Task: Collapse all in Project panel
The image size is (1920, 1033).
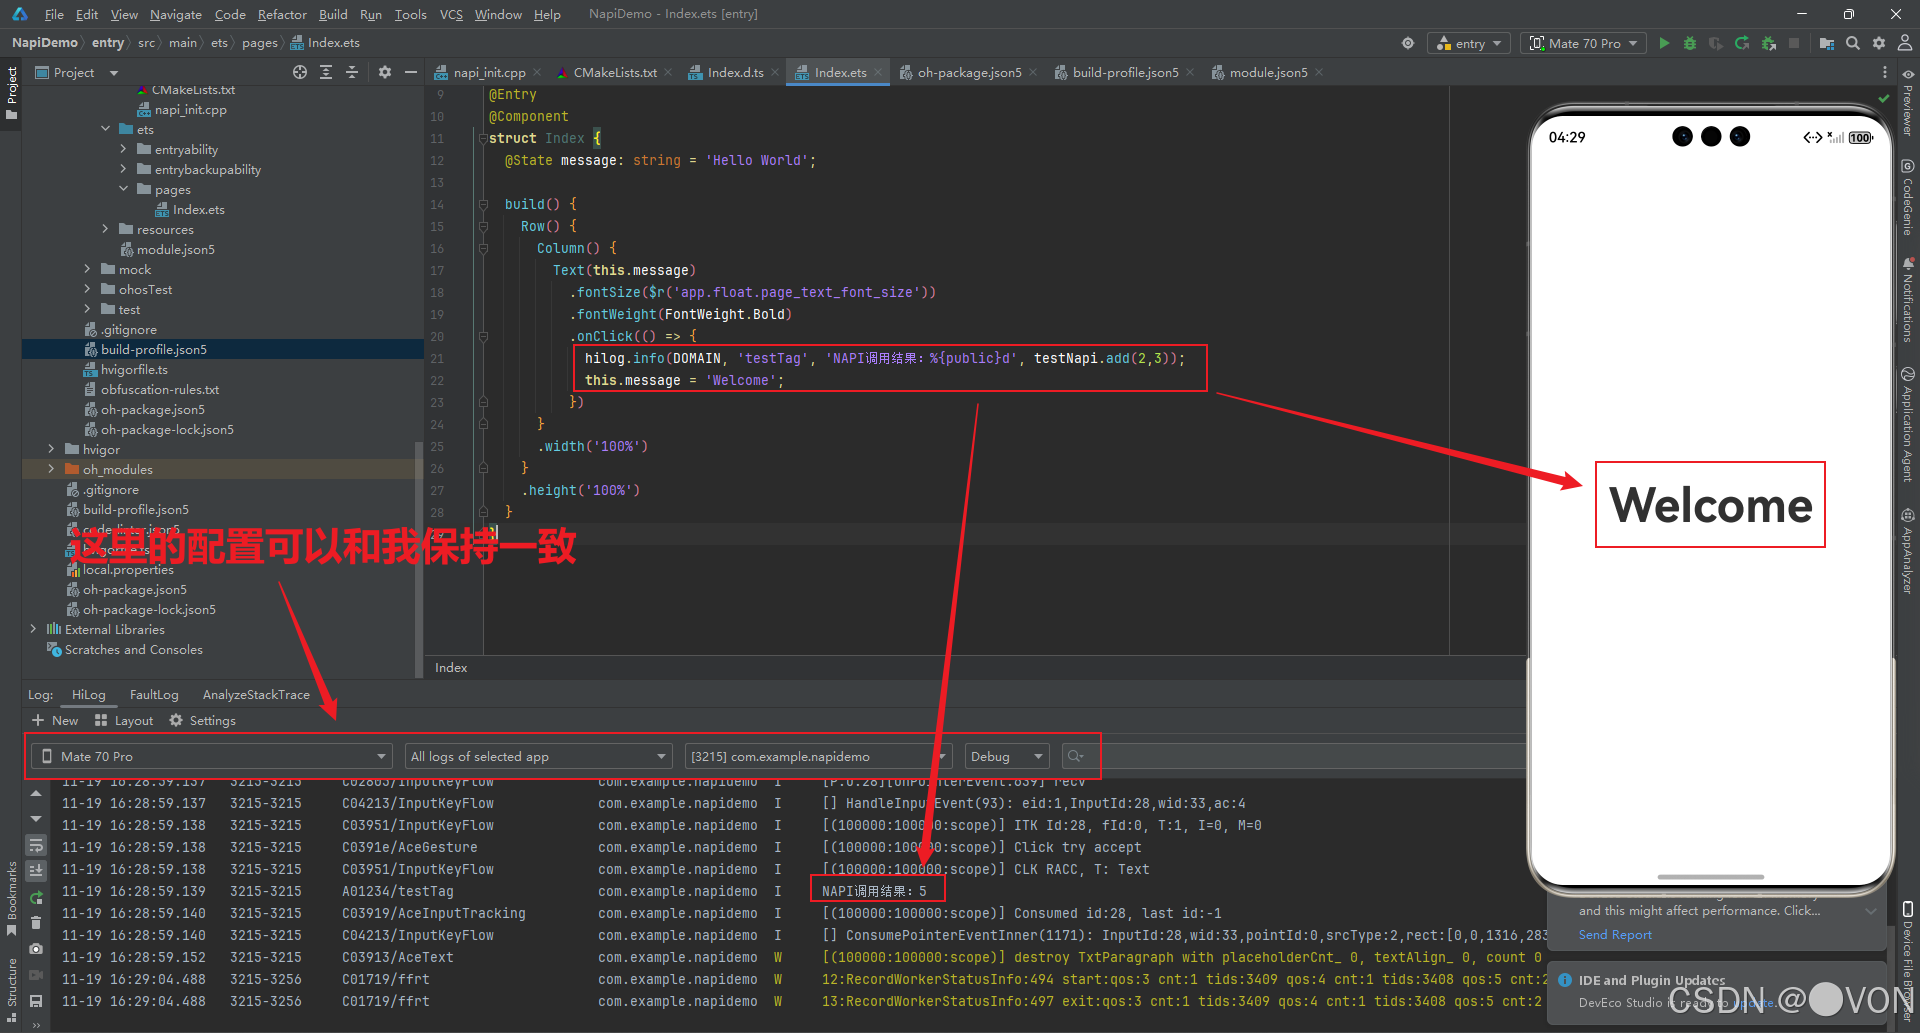Action: coord(352,72)
